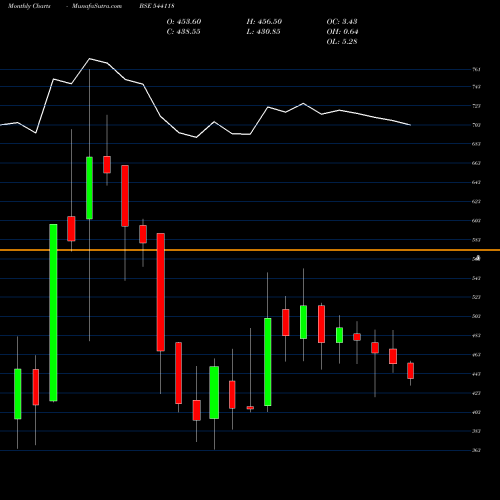The height and width of the screenshot is (500, 500).
Task: Click the 'Monthly Charts' title text
Action: [x=29, y=6]
